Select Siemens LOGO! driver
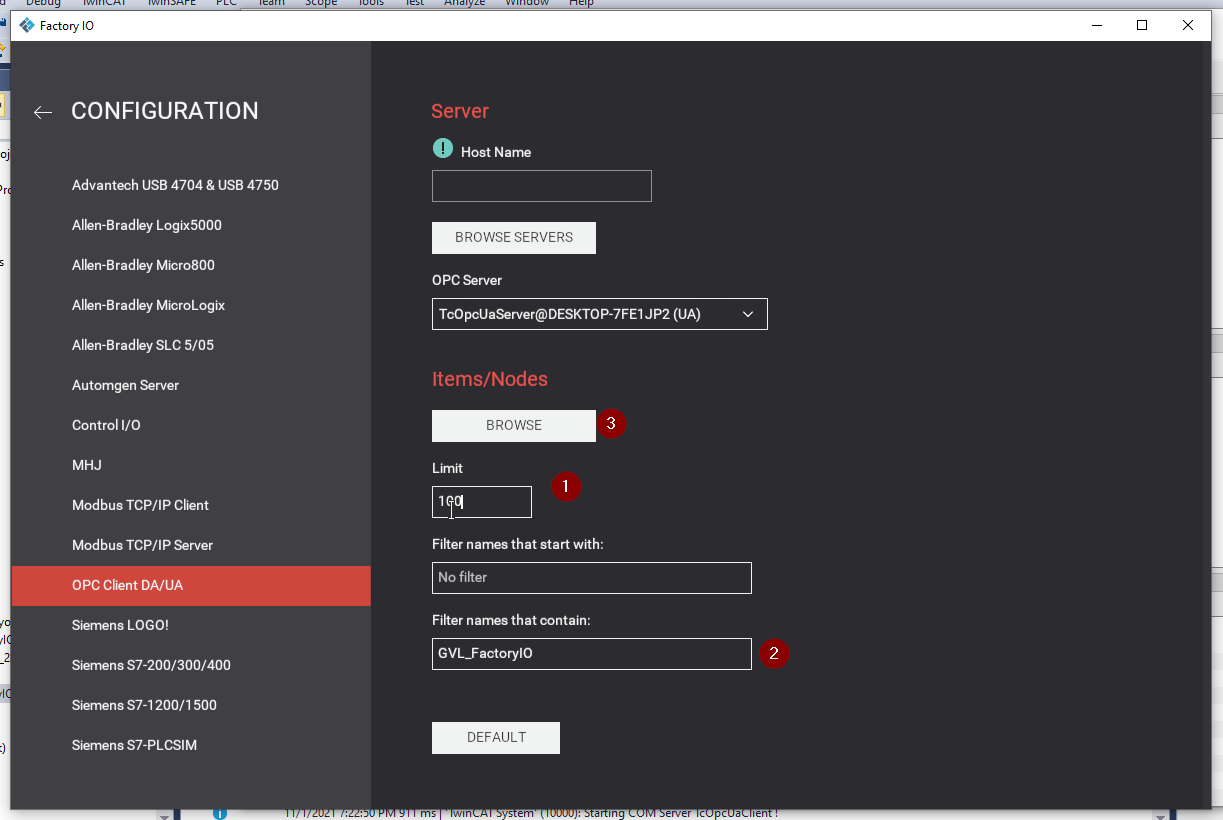This screenshot has height=820, width=1223. coord(191,625)
